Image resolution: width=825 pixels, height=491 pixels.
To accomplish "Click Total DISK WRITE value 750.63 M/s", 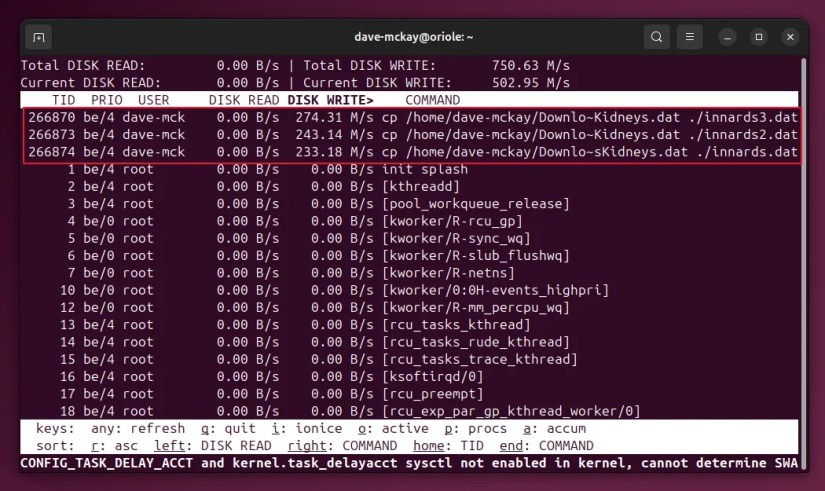I will coord(531,65).
